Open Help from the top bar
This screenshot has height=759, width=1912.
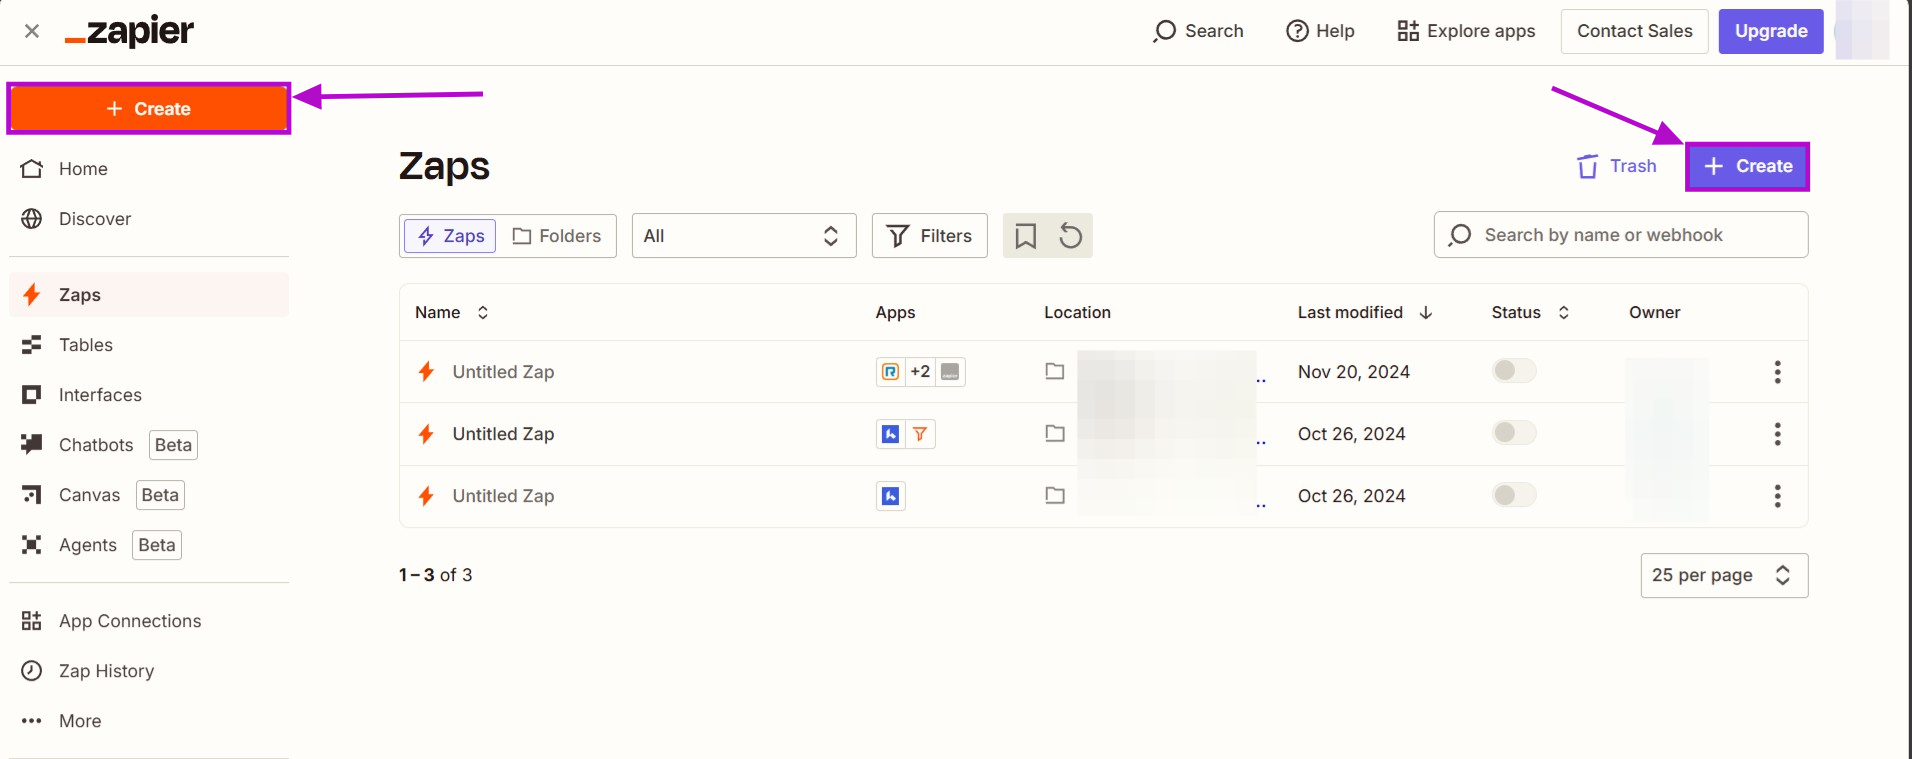[1320, 31]
